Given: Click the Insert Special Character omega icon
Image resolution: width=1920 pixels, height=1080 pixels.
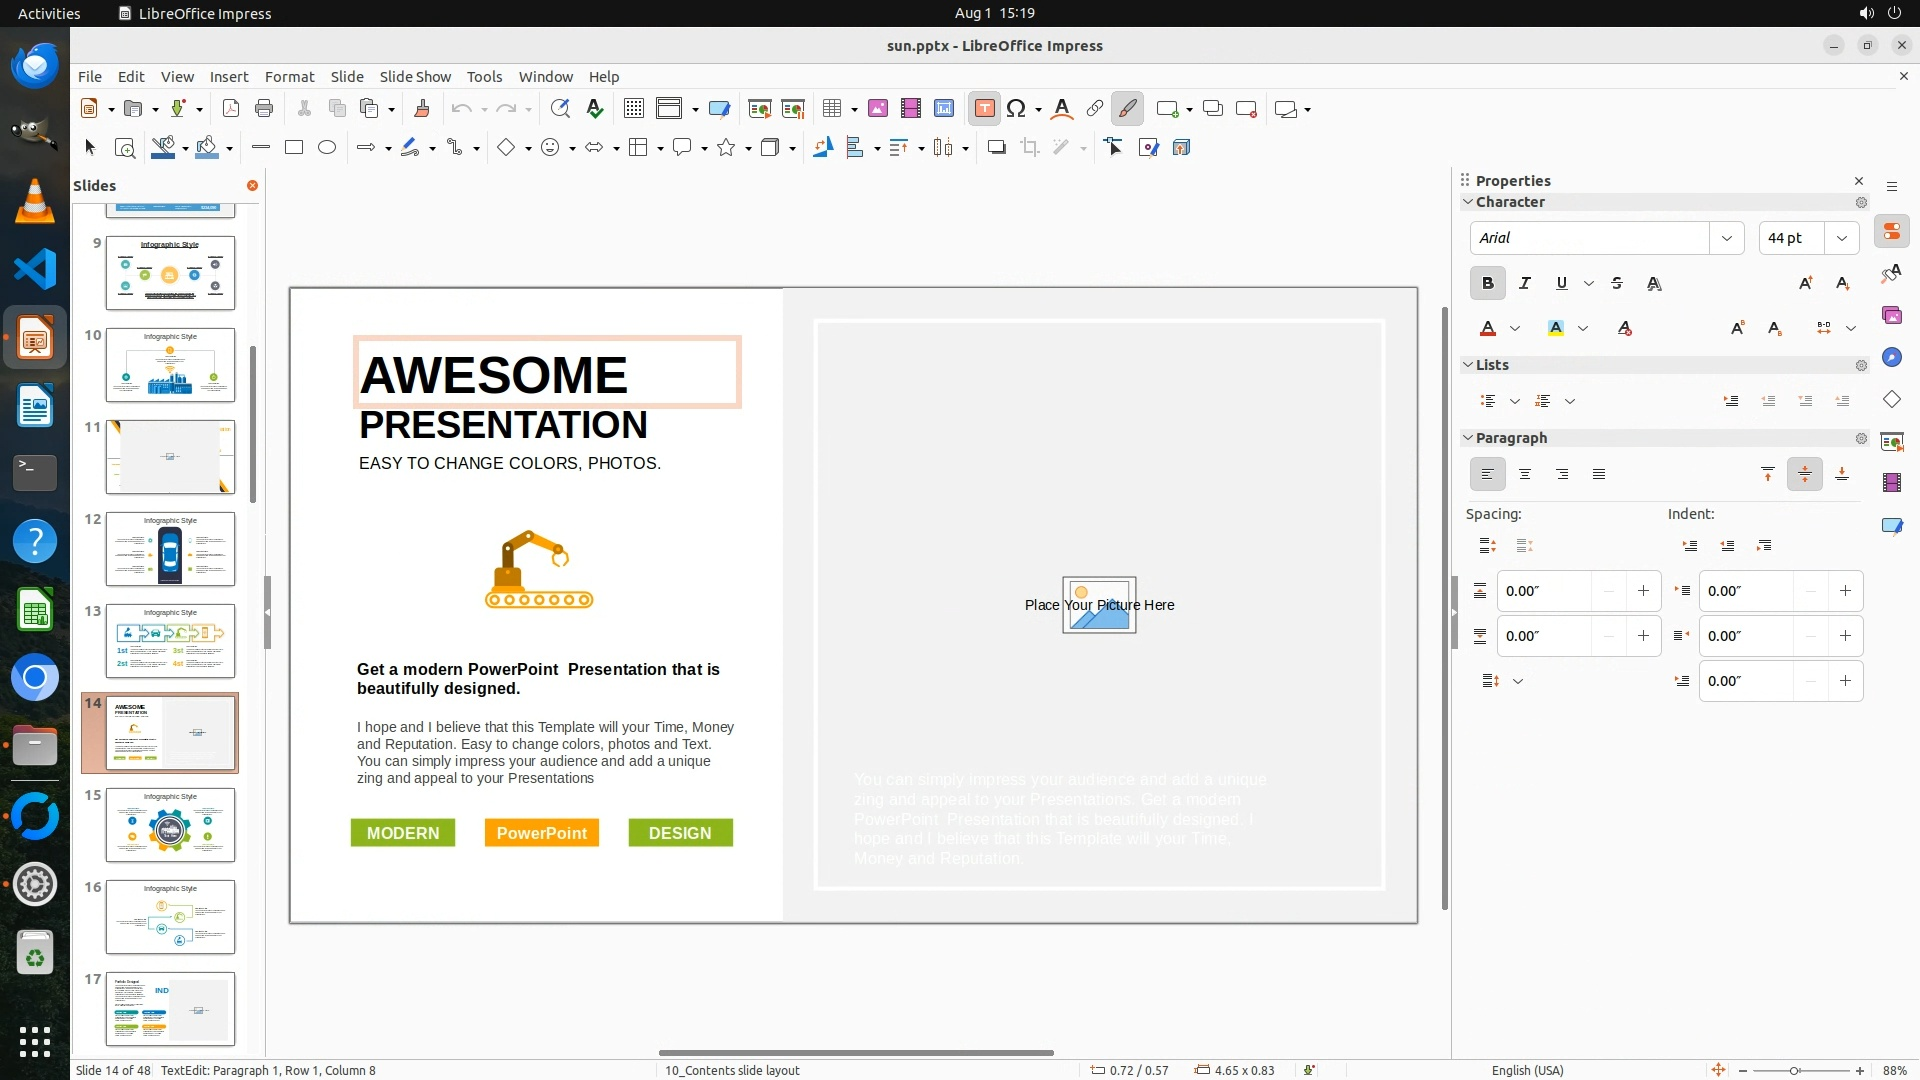Looking at the screenshot, I should [x=1016, y=109].
